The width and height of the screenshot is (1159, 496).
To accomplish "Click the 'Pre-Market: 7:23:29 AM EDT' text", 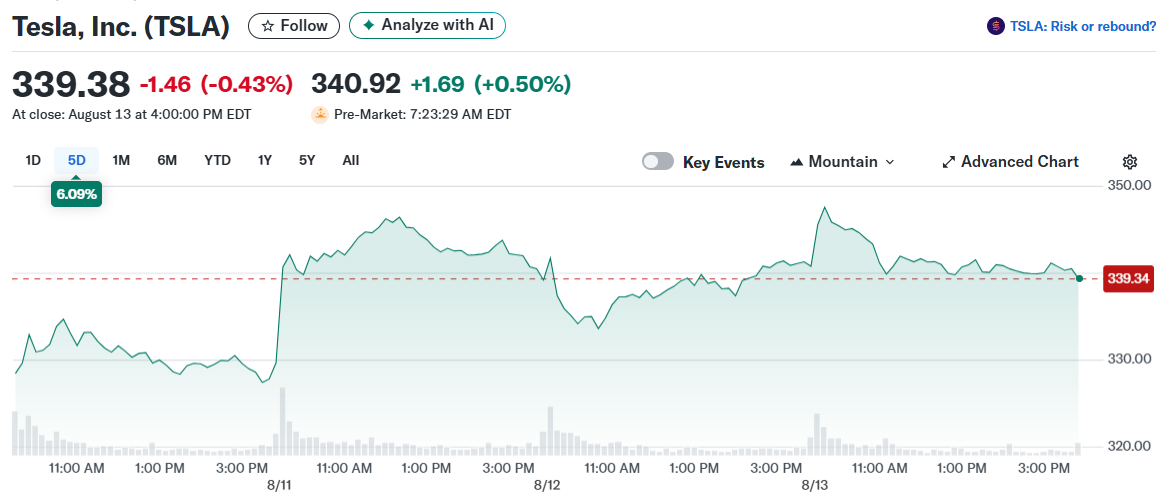I will click(x=423, y=115).
